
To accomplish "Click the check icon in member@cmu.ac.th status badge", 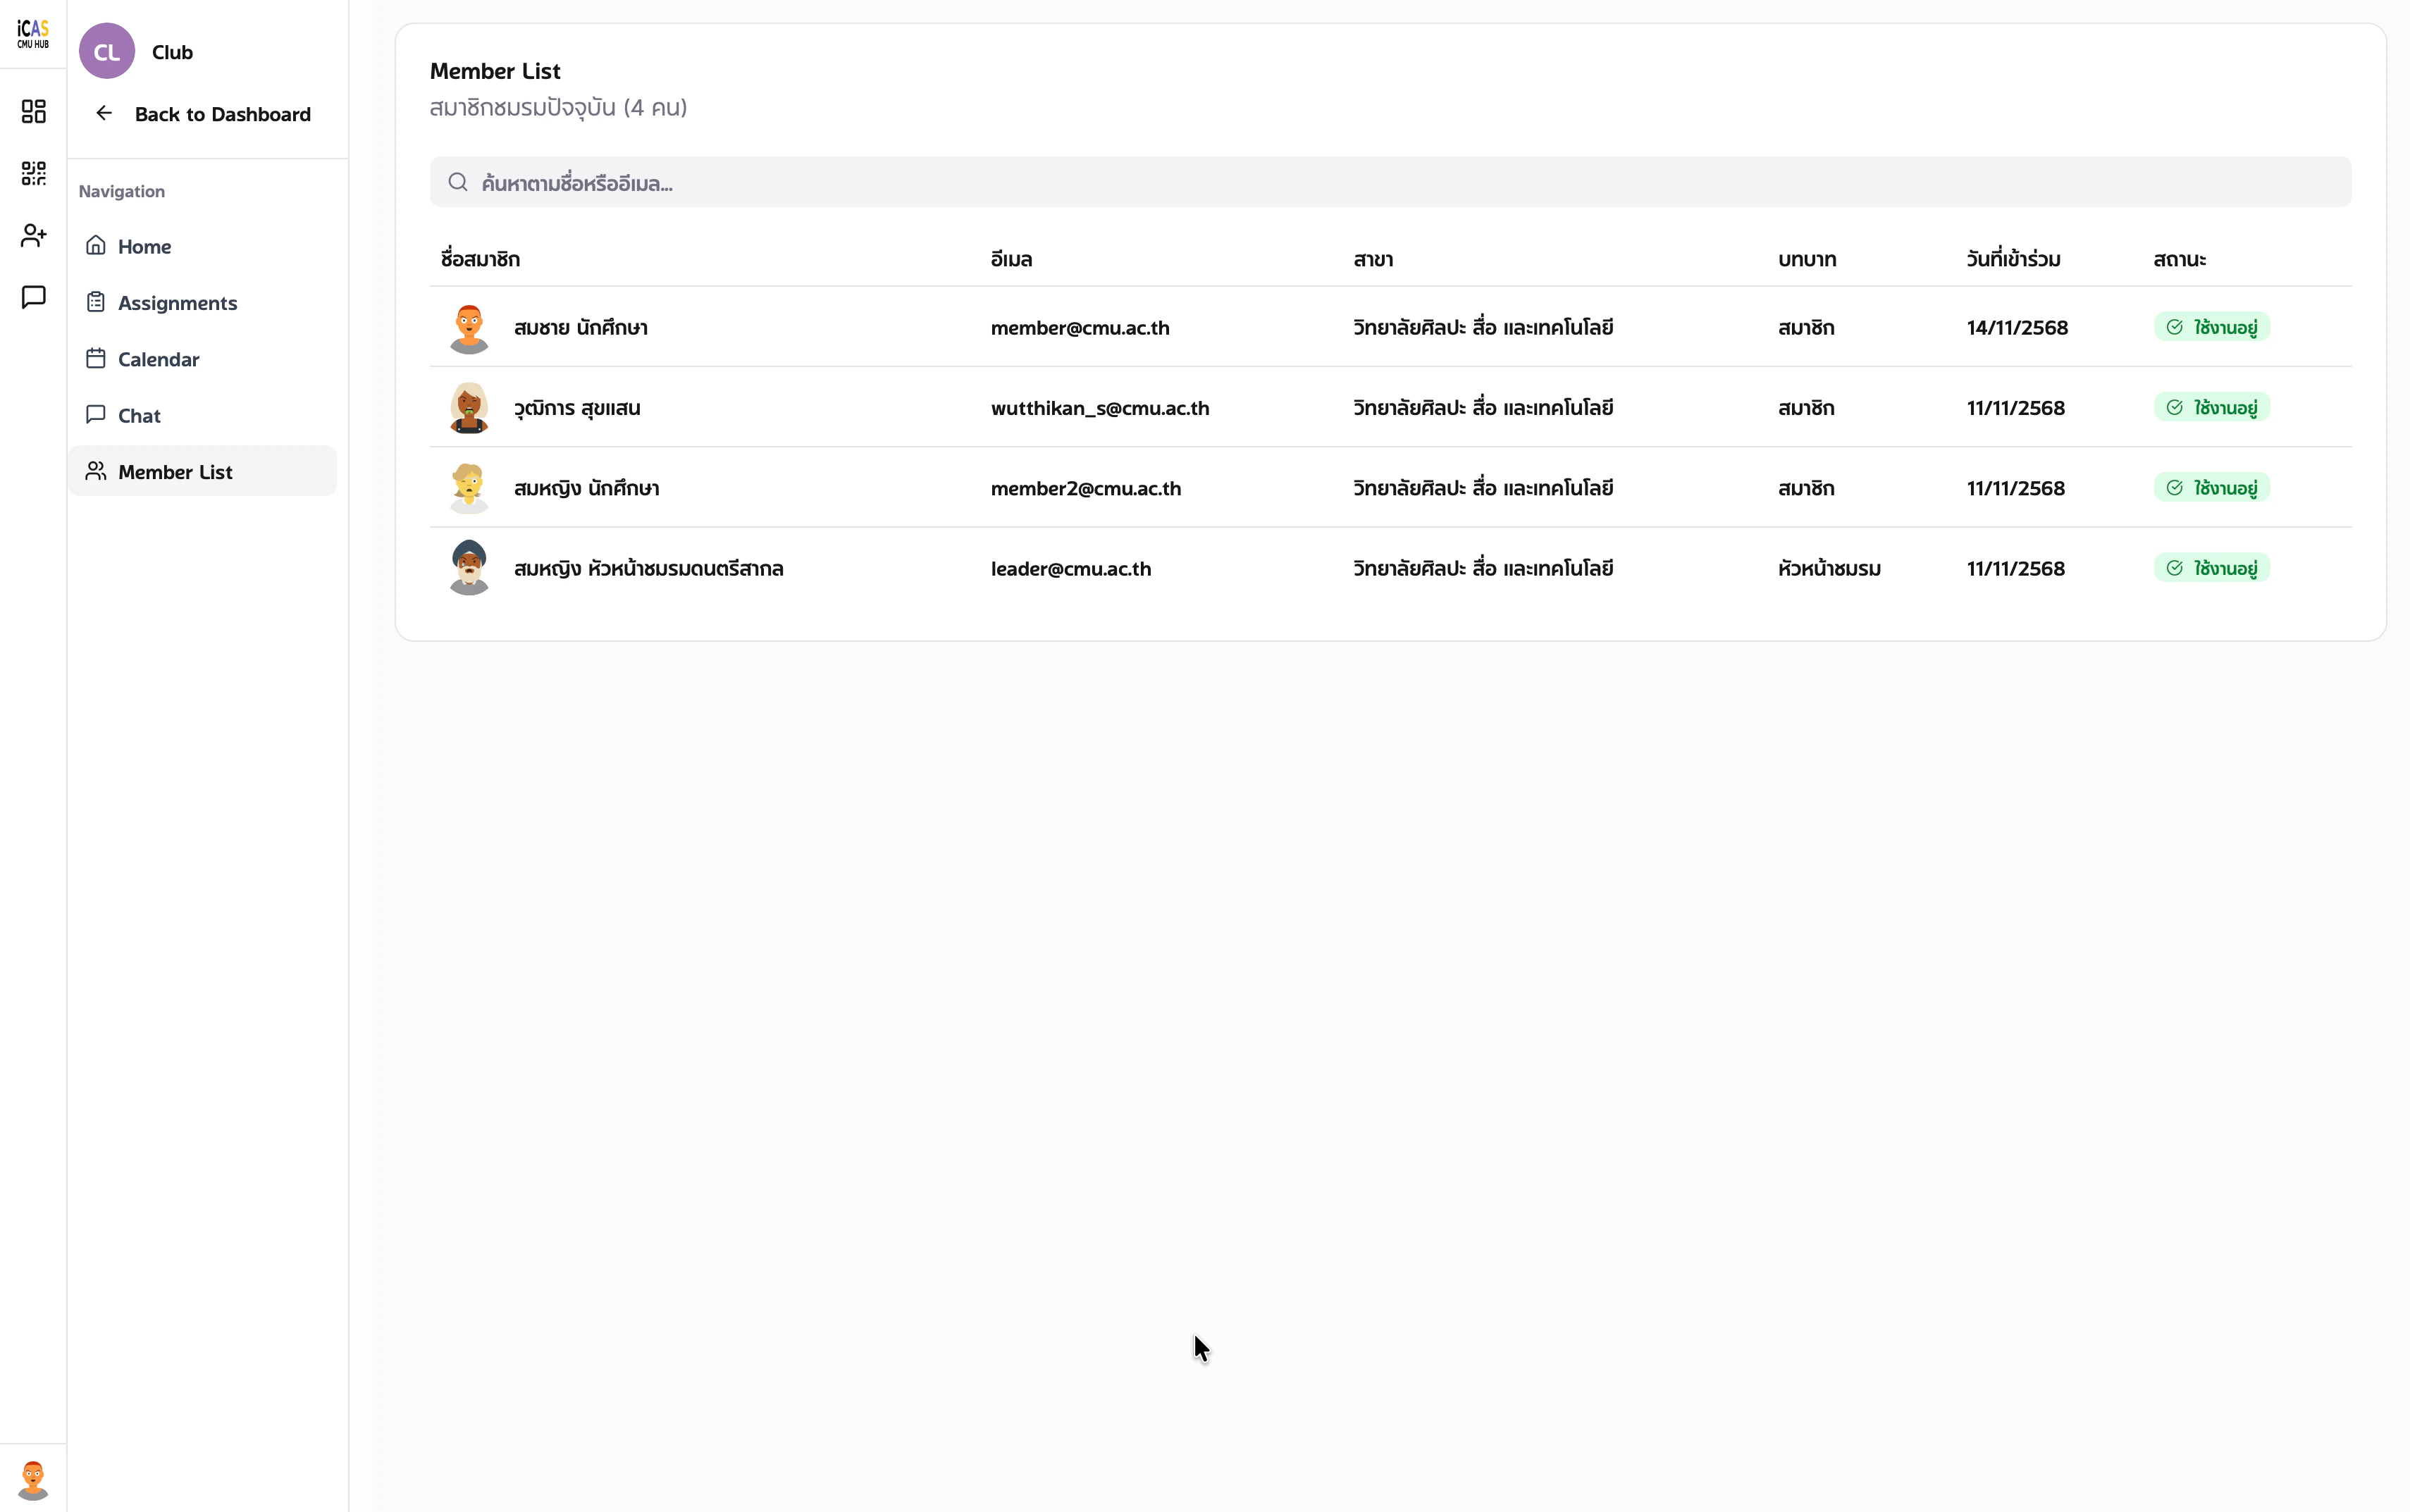I will [x=2174, y=327].
